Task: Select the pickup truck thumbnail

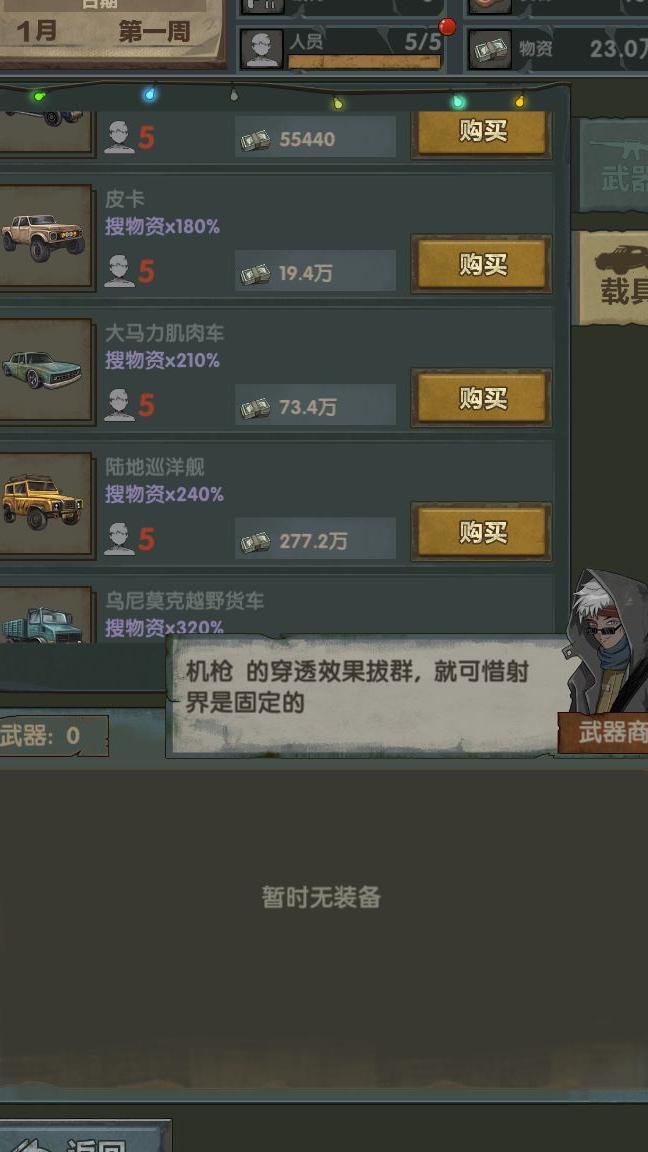Action: click(44, 237)
